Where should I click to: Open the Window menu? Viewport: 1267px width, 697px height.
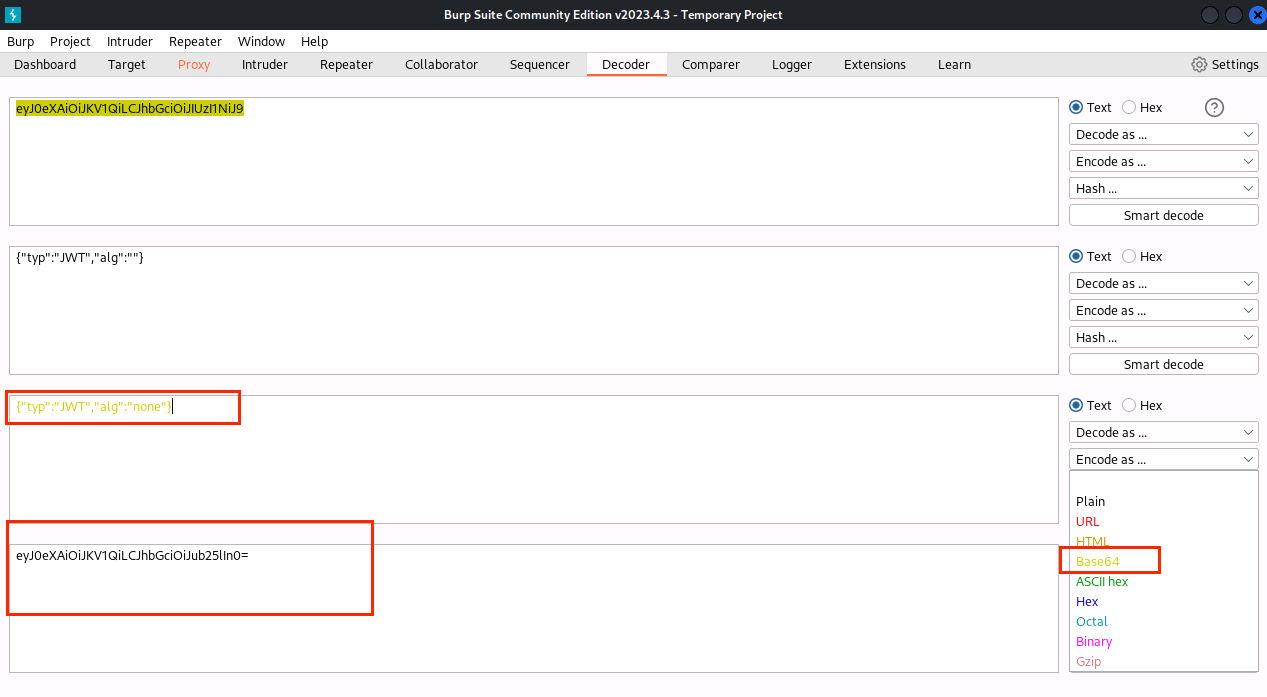click(261, 41)
